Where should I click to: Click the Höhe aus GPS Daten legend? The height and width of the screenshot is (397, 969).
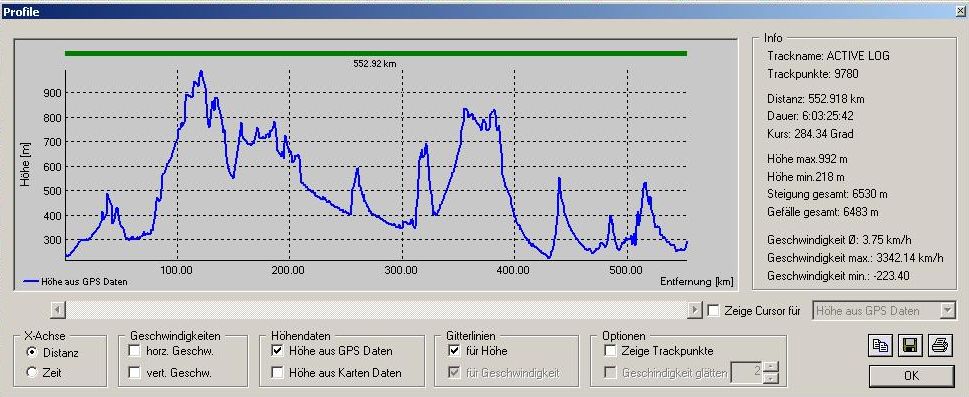click(75, 281)
